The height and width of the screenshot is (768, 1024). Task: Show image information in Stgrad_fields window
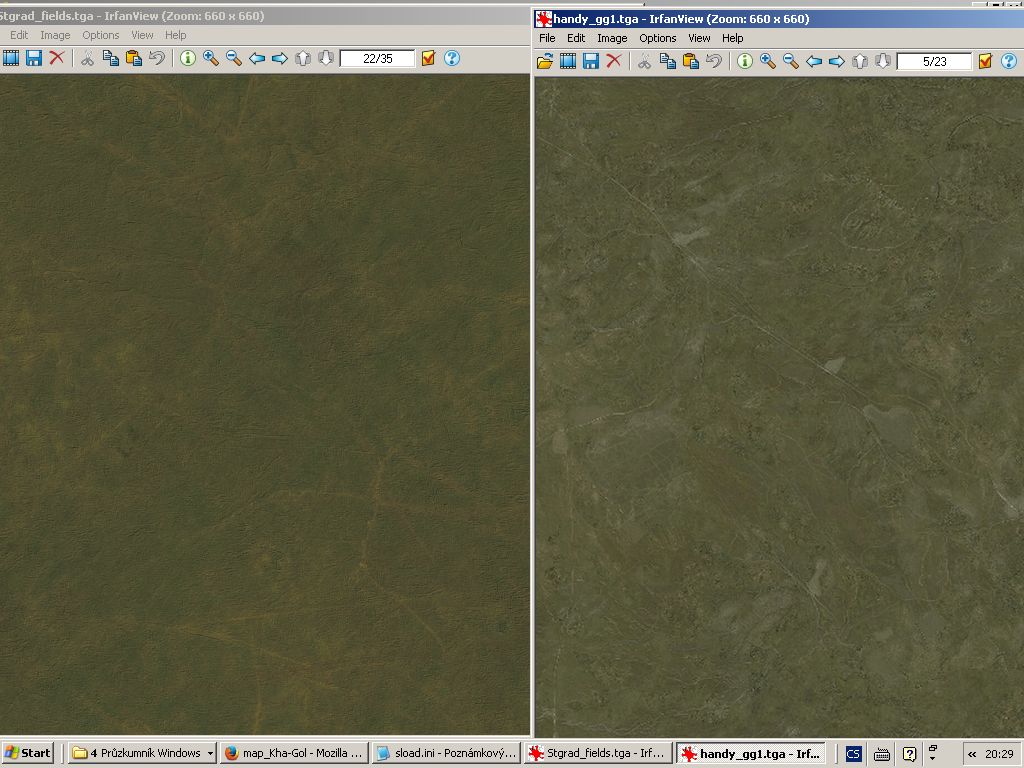click(x=187, y=58)
